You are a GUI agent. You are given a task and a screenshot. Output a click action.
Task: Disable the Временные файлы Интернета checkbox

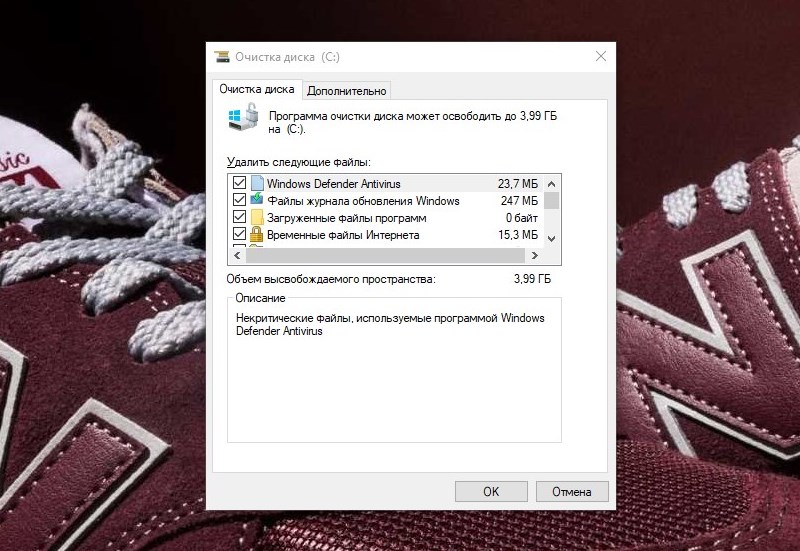(239, 235)
